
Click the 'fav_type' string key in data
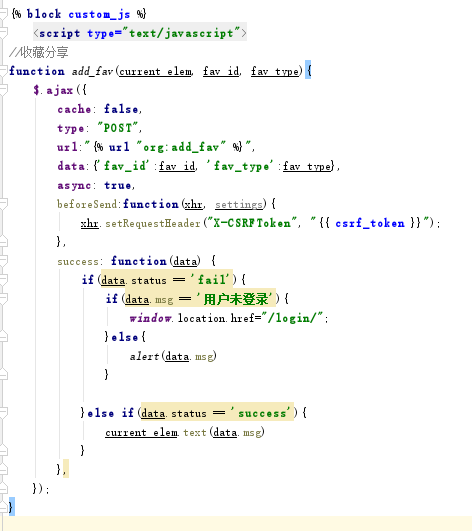pyautogui.click(x=239, y=166)
